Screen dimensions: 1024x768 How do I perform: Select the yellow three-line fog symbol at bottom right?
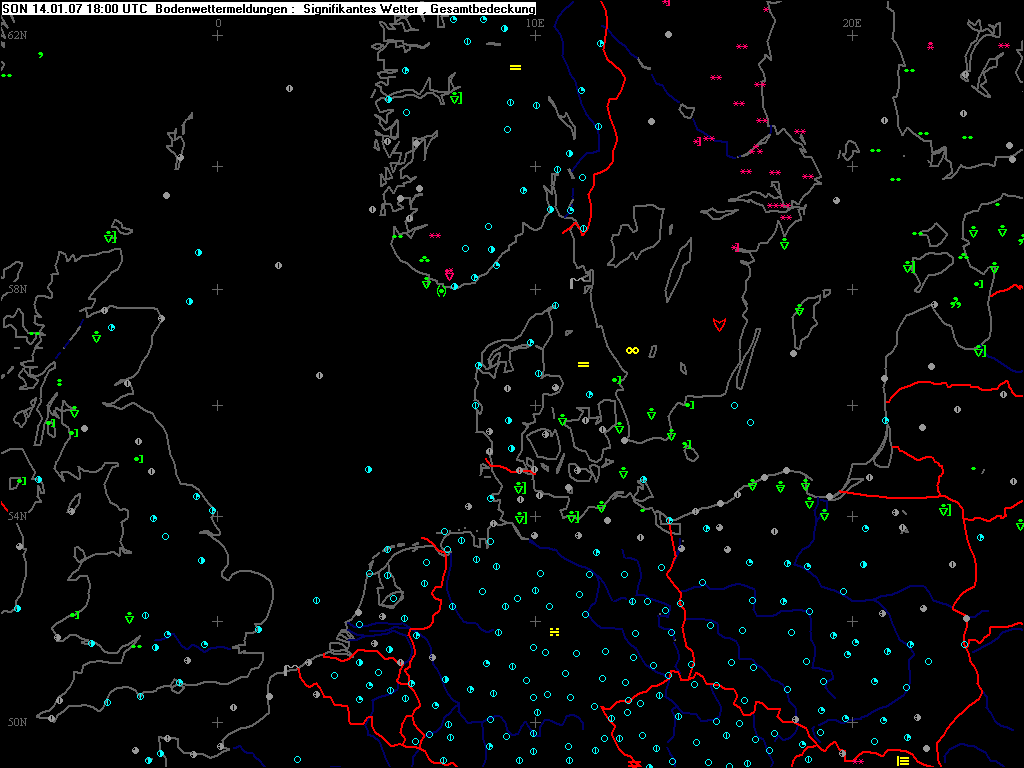click(x=903, y=760)
